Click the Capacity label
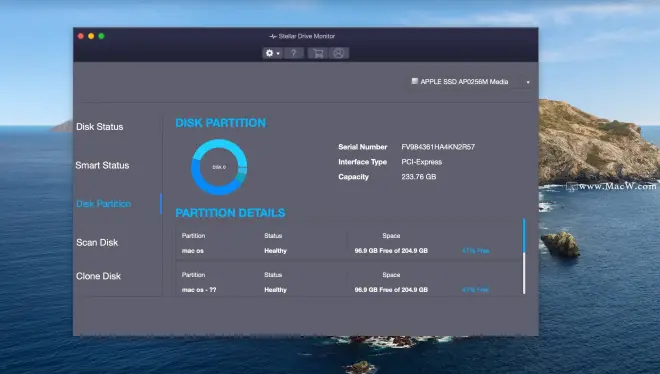This screenshot has width=660, height=374. (354, 177)
